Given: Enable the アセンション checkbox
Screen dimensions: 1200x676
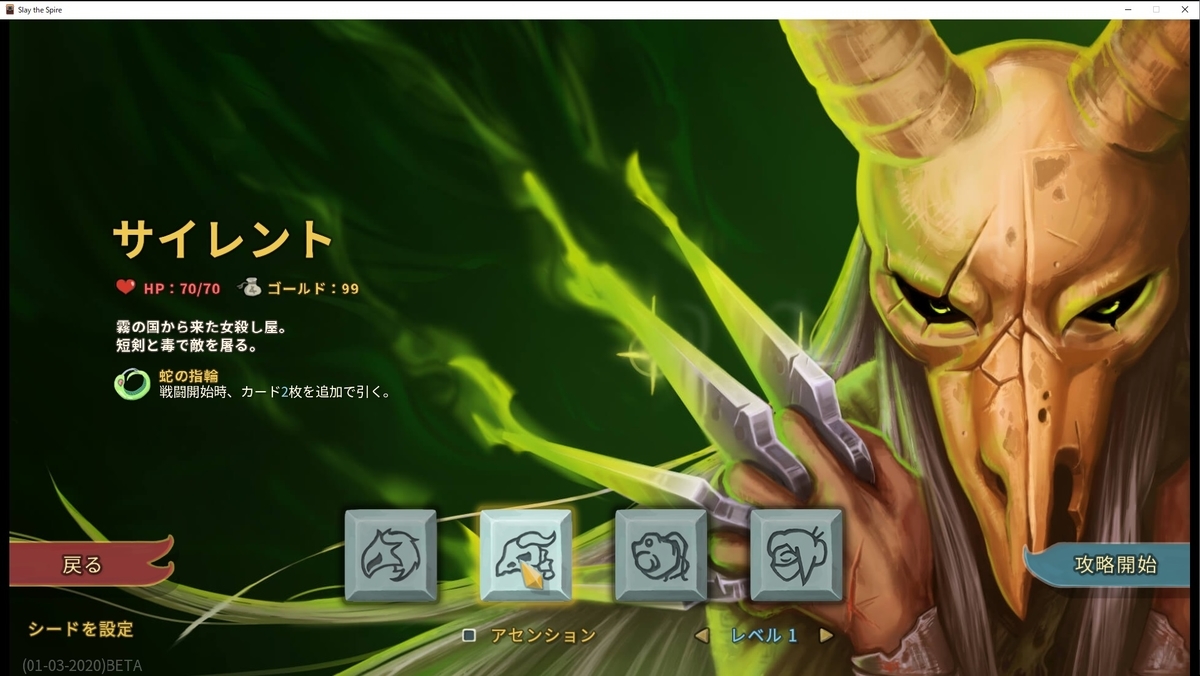Looking at the screenshot, I should pos(468,635).
